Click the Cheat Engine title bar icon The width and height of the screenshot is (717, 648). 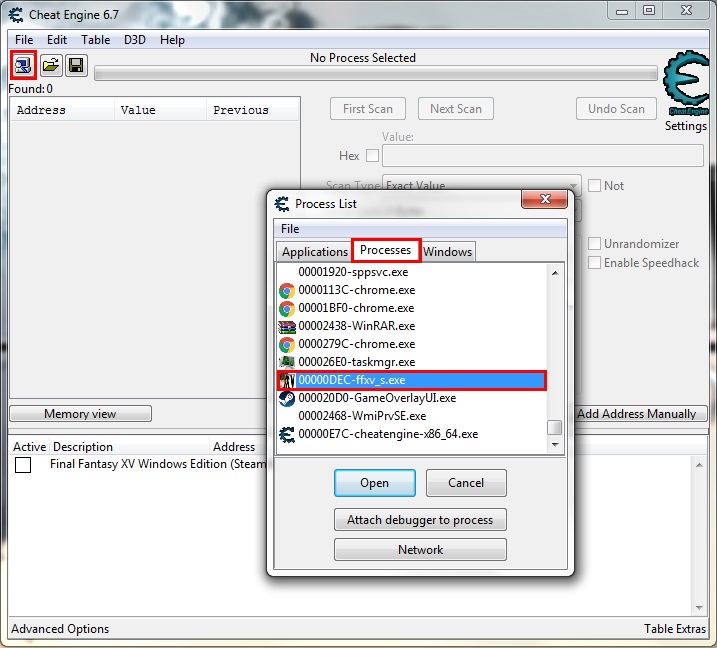16,15
